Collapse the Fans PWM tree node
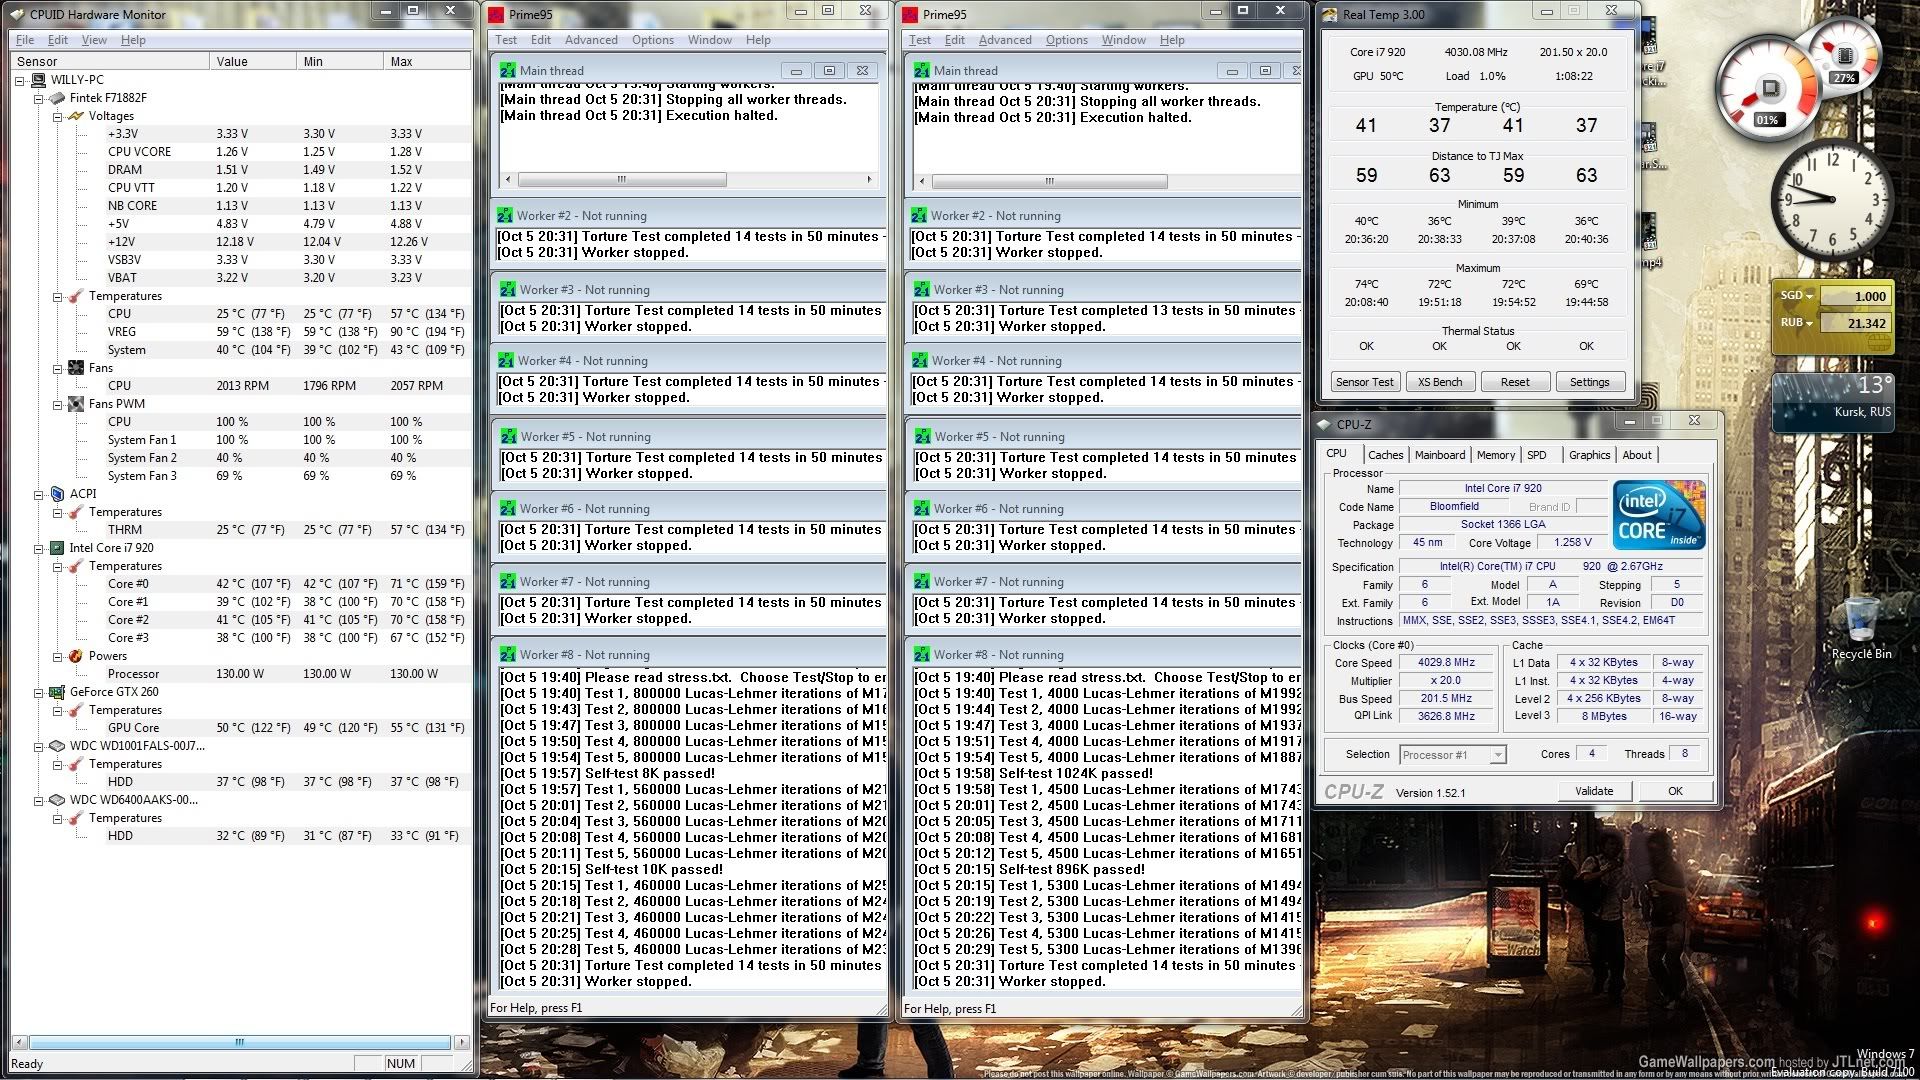Image resolution: width=1920 pixels, height=1080 pixels. [58, 404]
